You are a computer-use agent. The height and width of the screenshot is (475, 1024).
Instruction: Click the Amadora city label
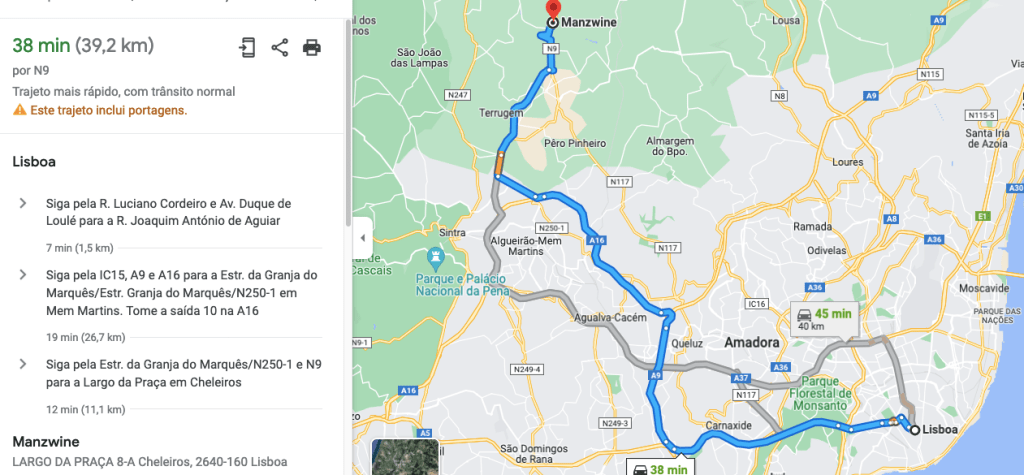(752, 342)
